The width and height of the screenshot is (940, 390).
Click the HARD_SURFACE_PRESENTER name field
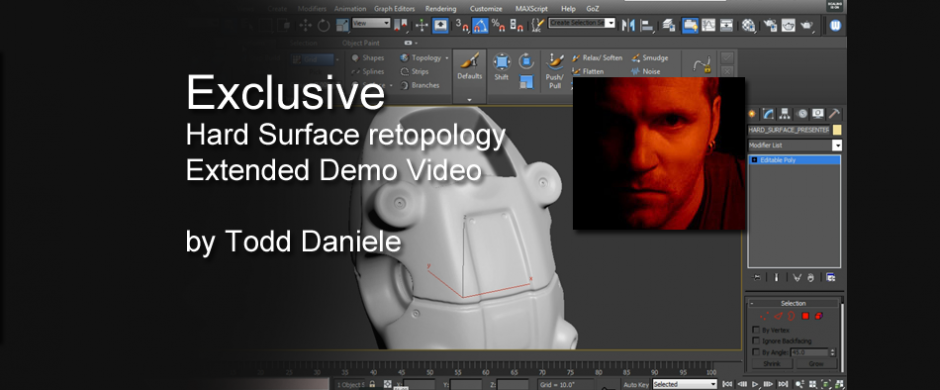point(789,130)
